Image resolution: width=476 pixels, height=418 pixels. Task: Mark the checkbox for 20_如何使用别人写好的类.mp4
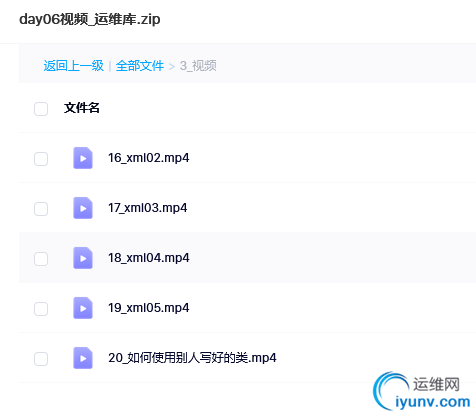pyautogui.click(x=41, y=359)
